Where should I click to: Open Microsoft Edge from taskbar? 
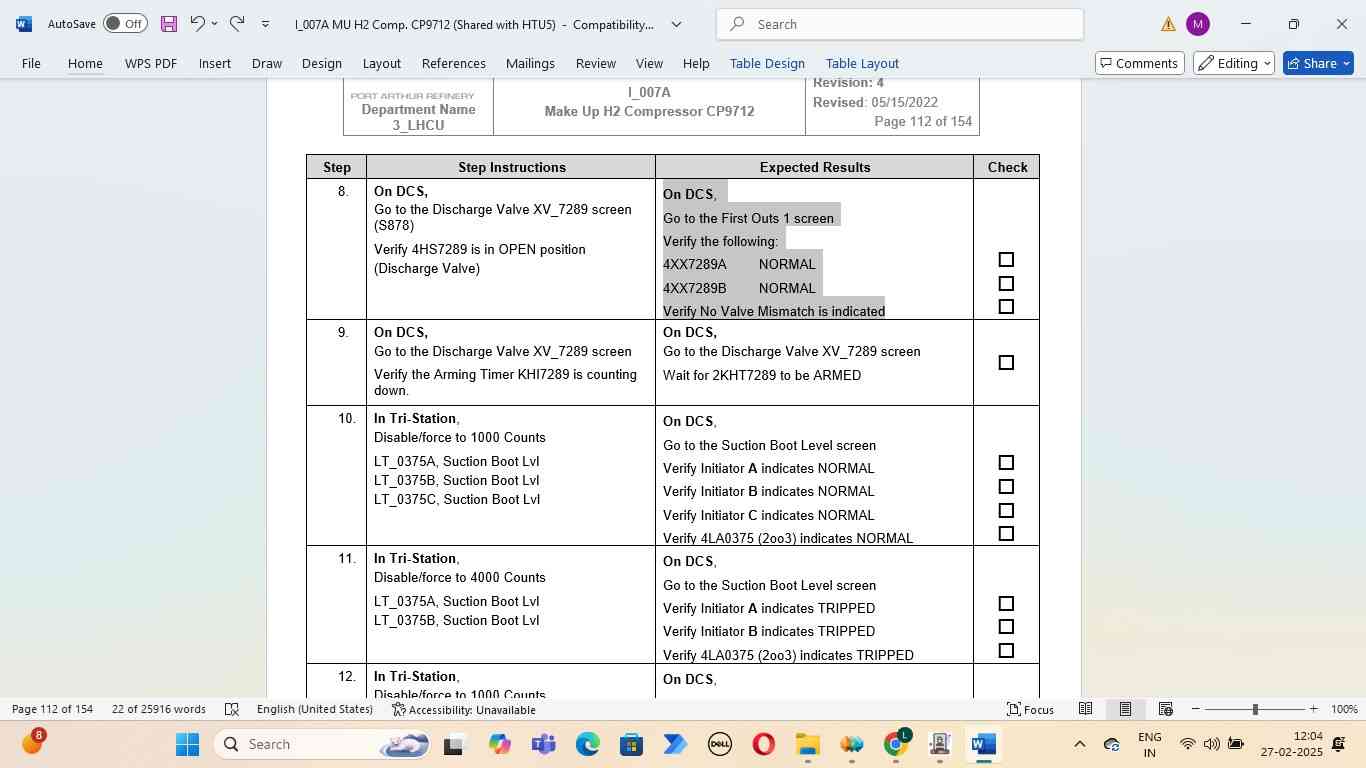coord(587,744)
